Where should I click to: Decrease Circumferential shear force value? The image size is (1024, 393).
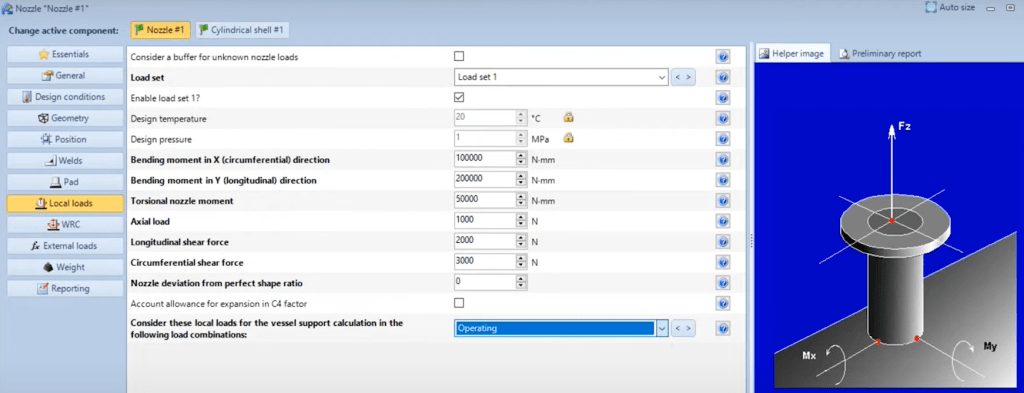pyautogui.click(x=521, y=266)
